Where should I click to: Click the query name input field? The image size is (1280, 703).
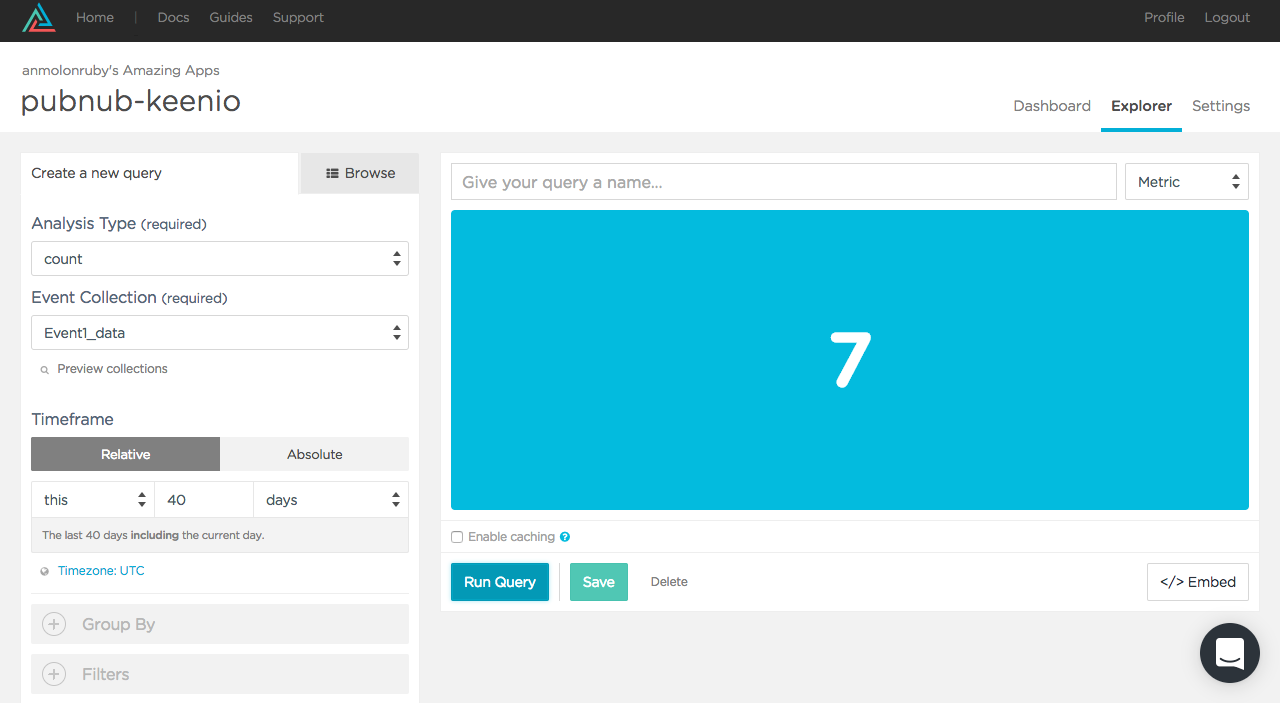pos(783,182)
